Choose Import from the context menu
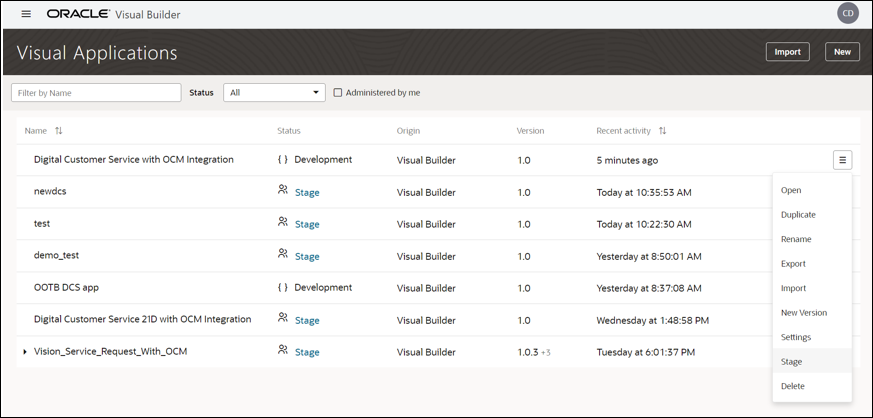 click(x=812, y=288)
